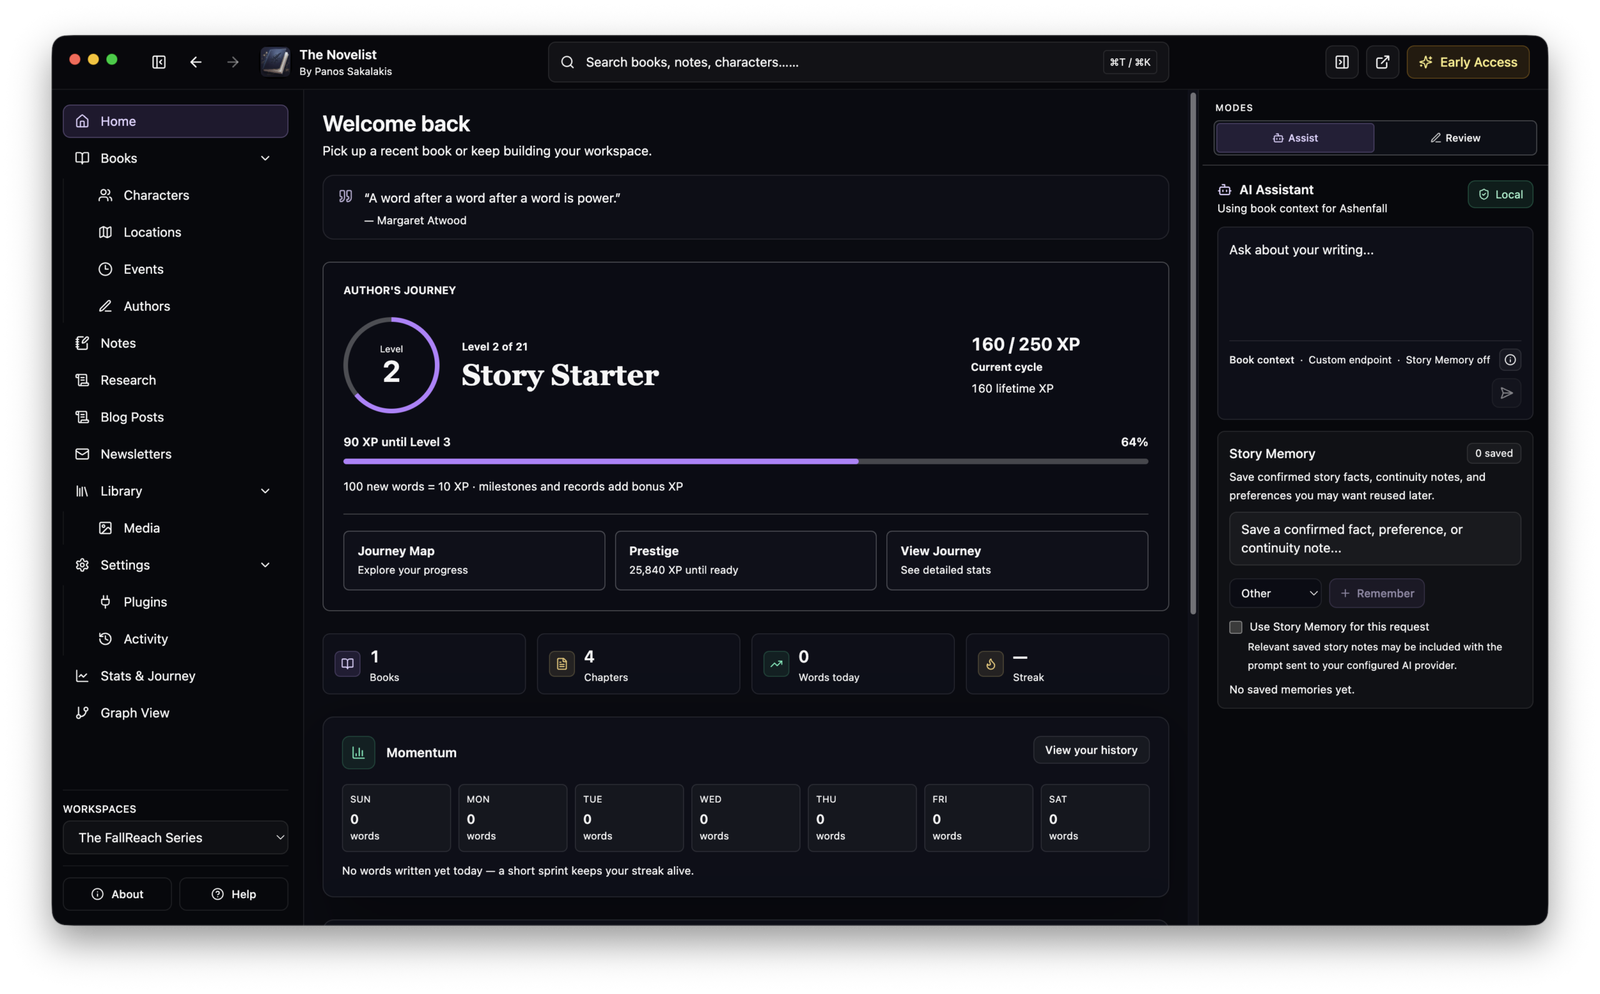
Task: Go back with the left arrow
Action: click(x=196, y=62)
